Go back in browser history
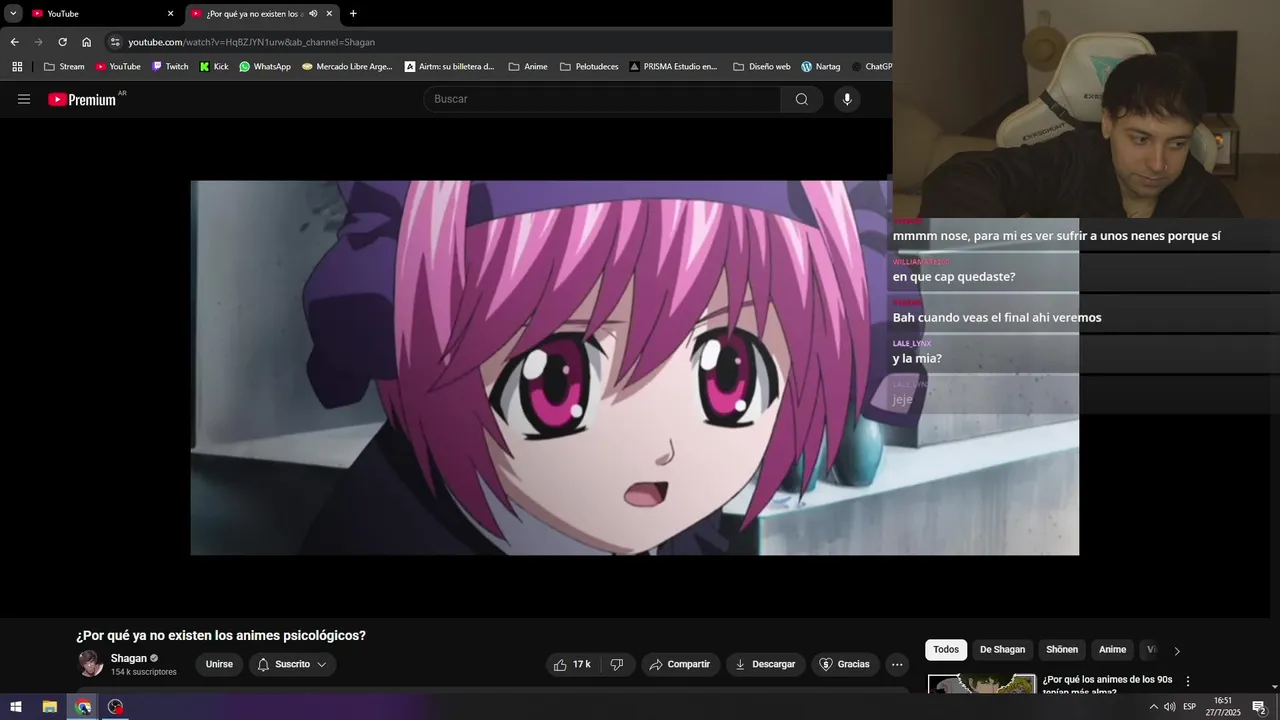 (x=14, y=42)
